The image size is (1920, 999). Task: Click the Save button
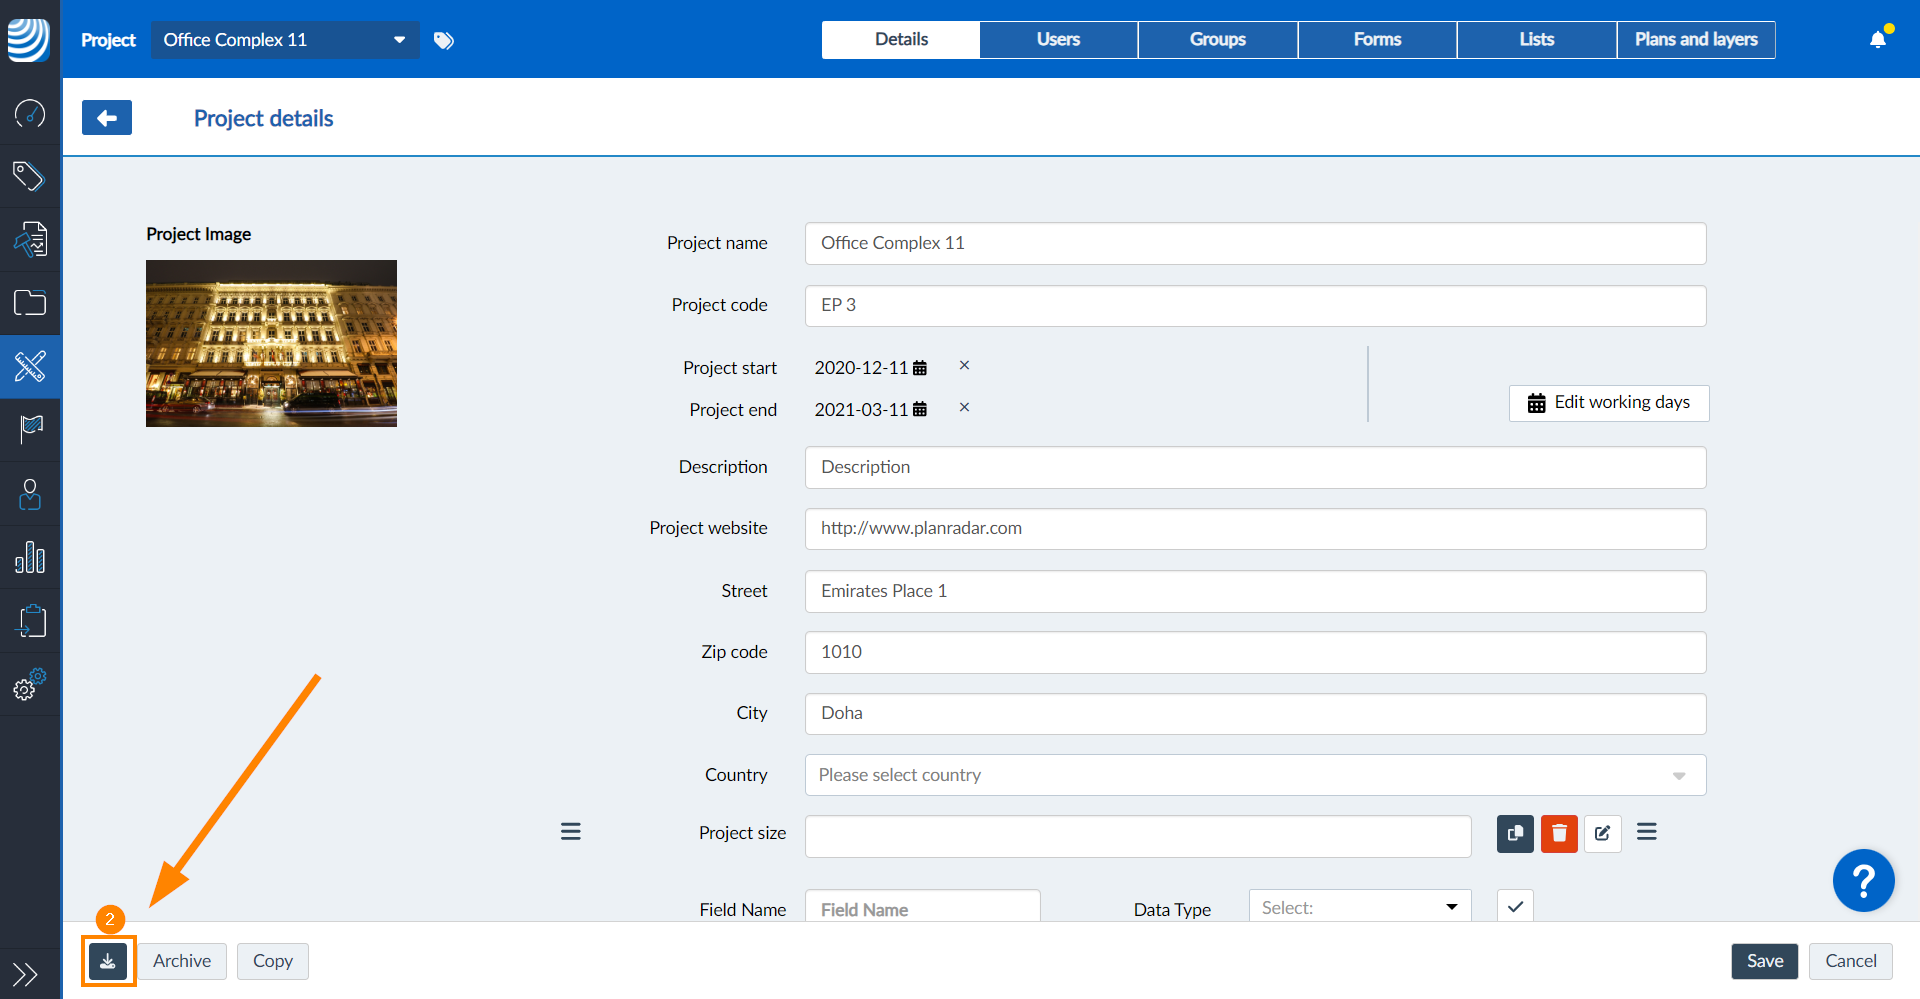pos(1765,961)
